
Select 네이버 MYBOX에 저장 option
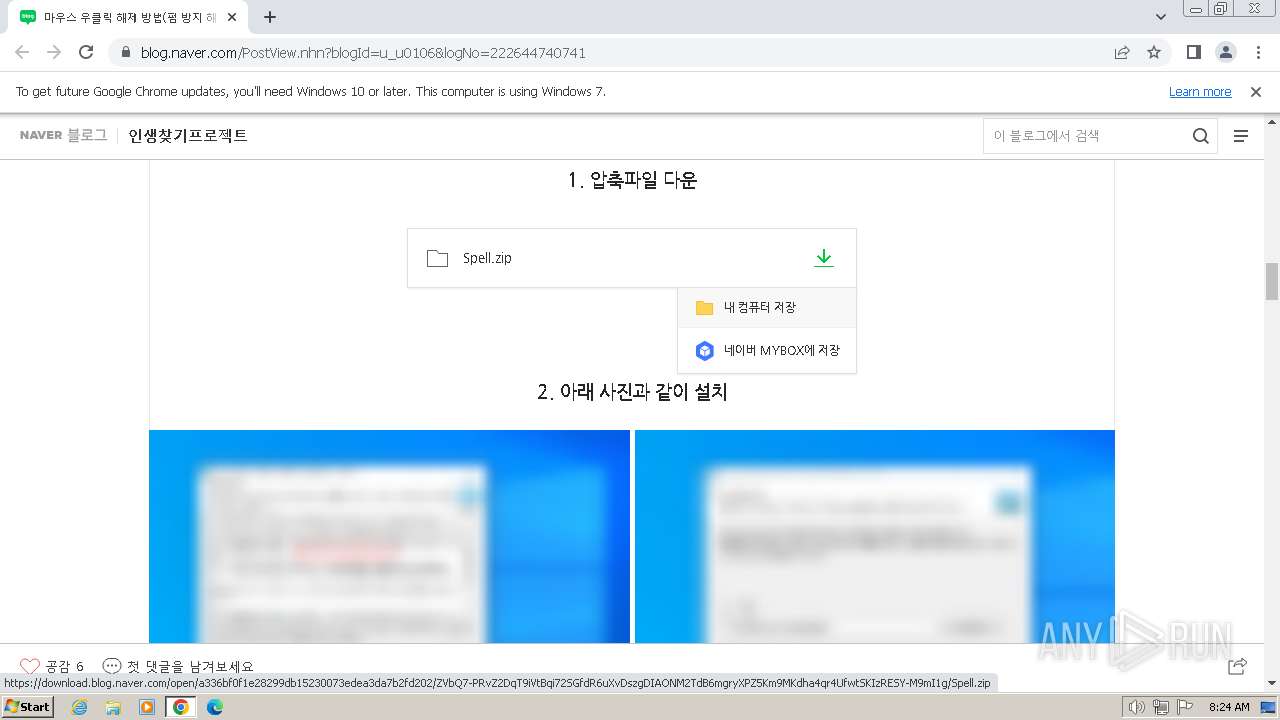click(x=767, y=350)
